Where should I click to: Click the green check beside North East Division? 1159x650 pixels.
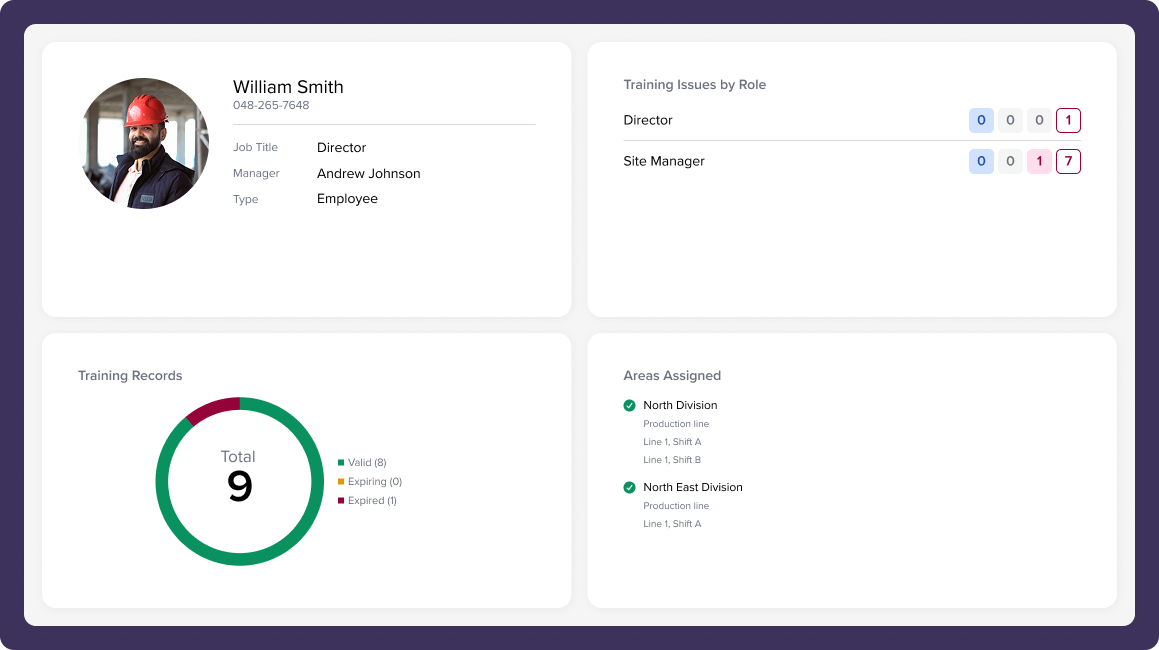pos(629,487)
